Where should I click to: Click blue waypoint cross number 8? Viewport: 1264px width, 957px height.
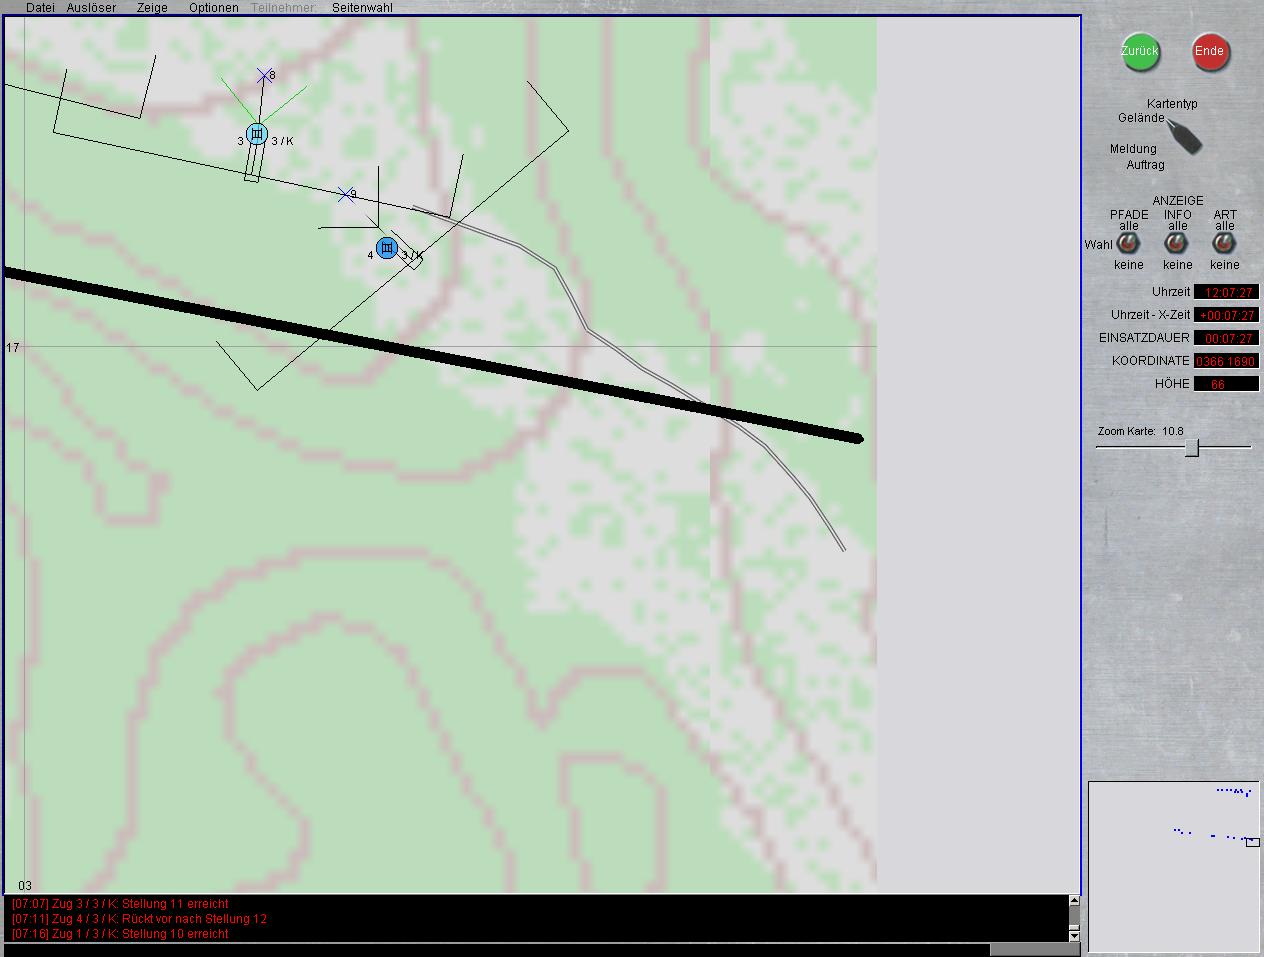point(264,75)
